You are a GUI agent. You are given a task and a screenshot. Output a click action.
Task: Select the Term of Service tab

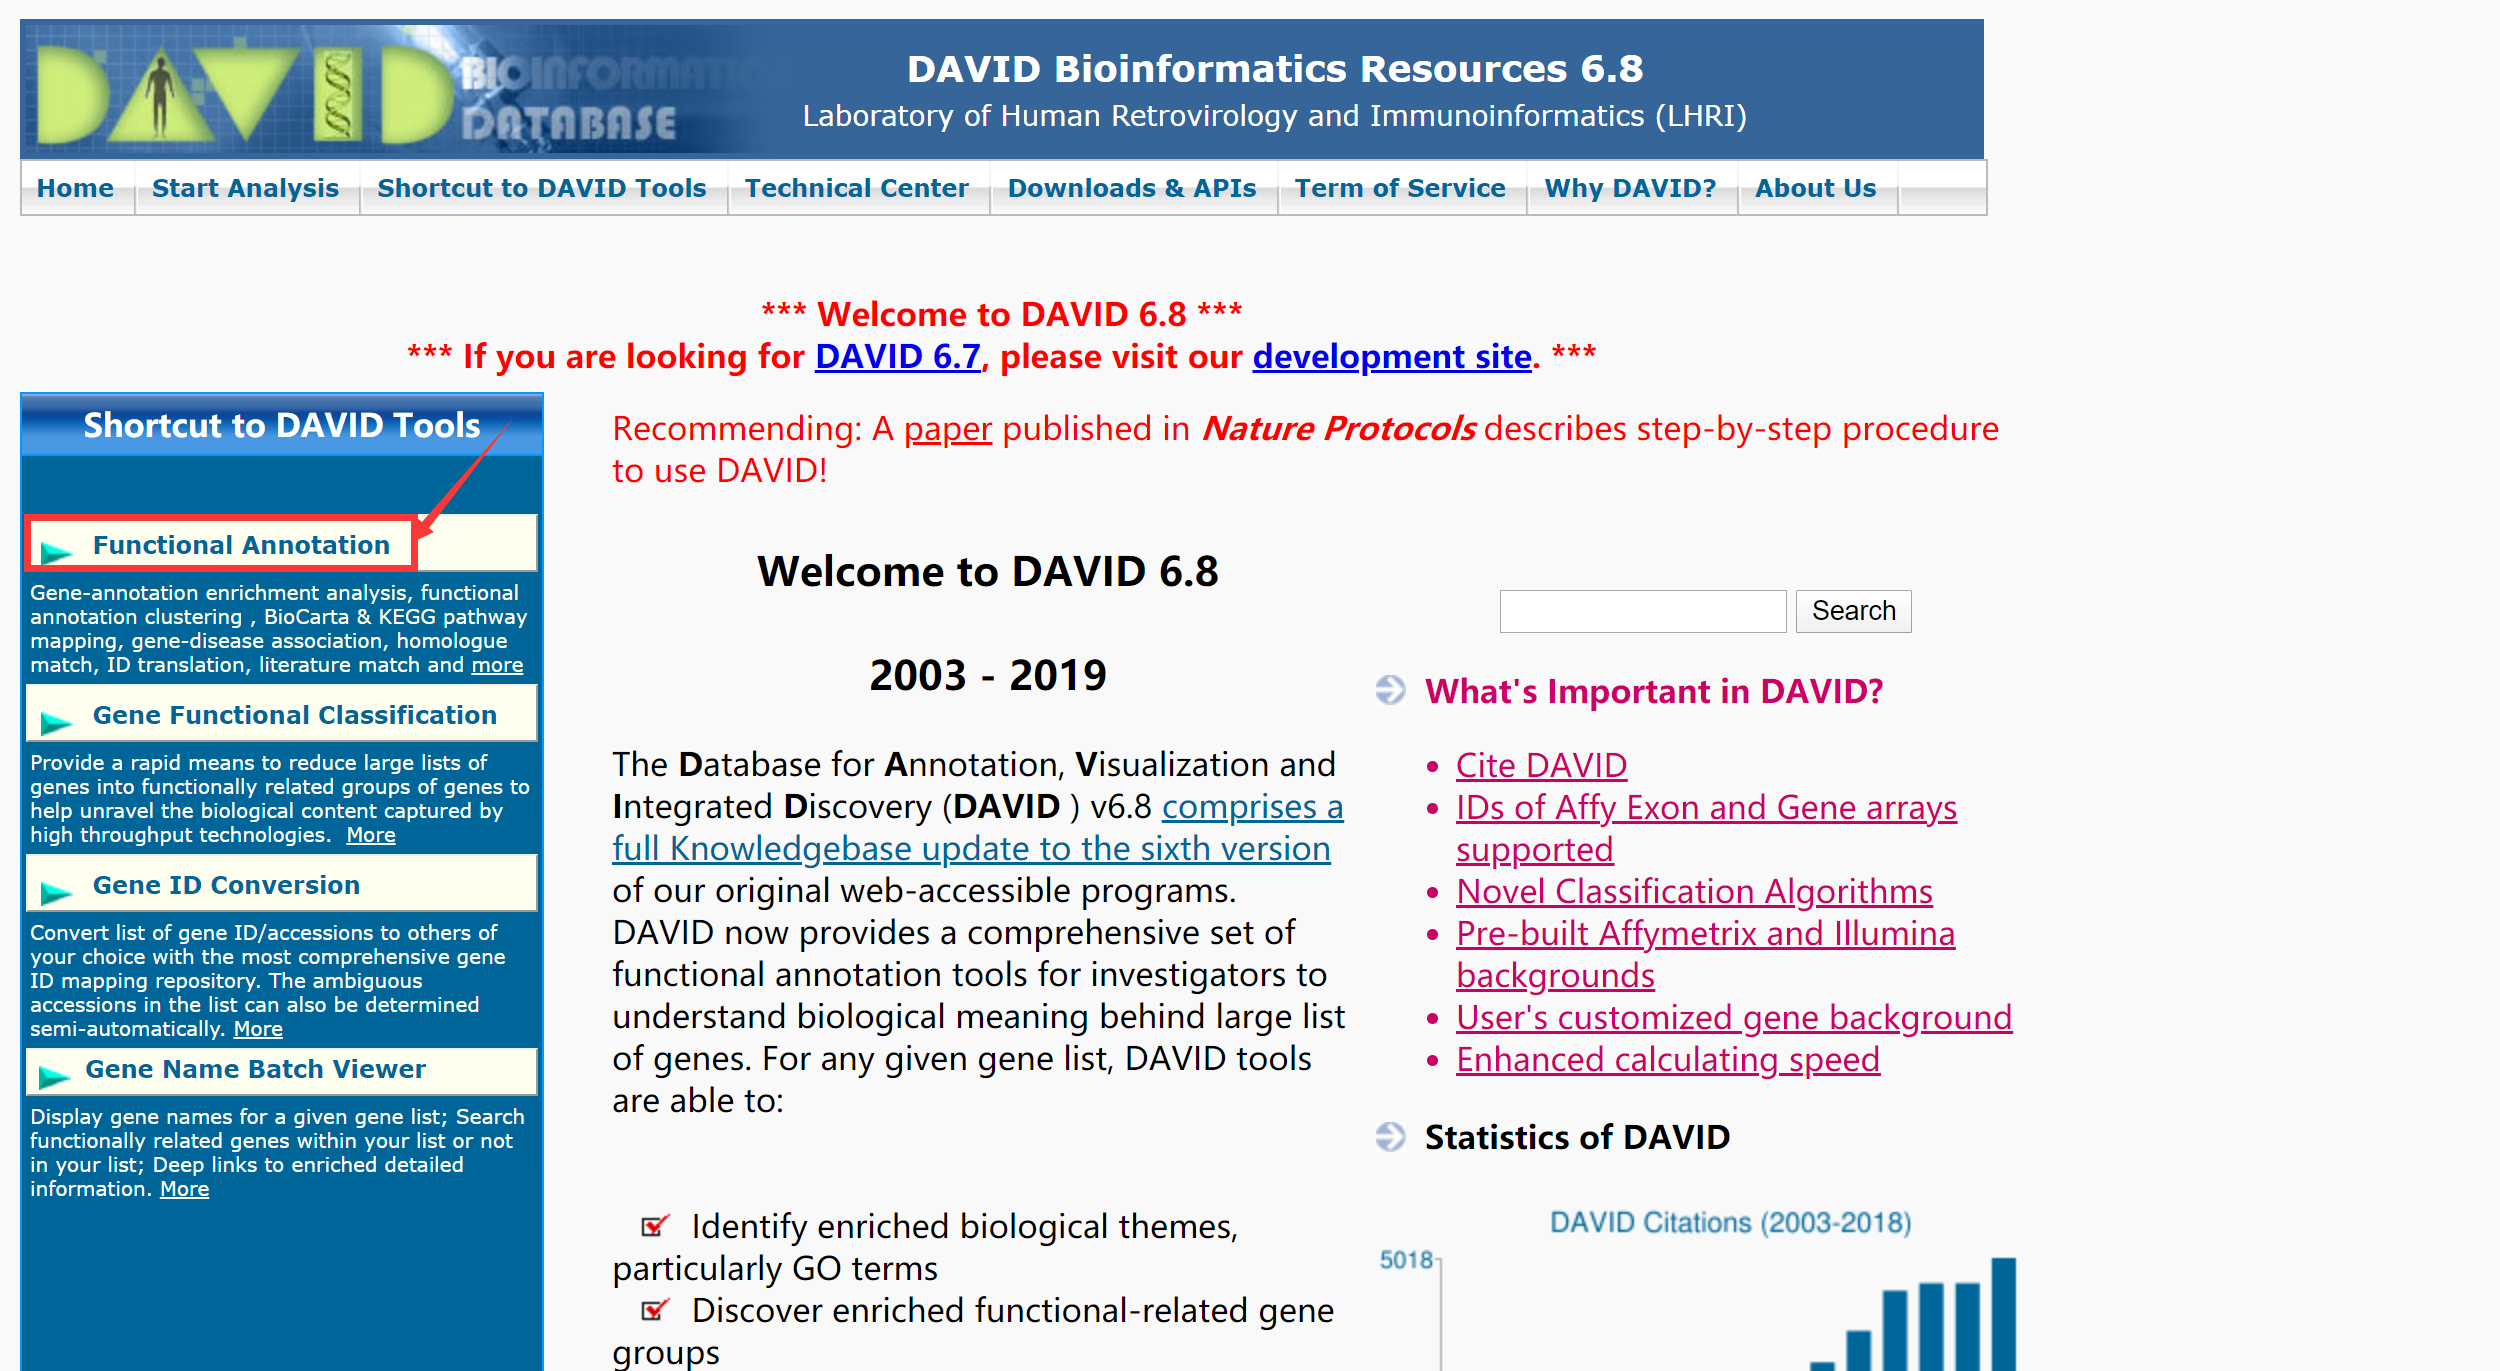1400,188
